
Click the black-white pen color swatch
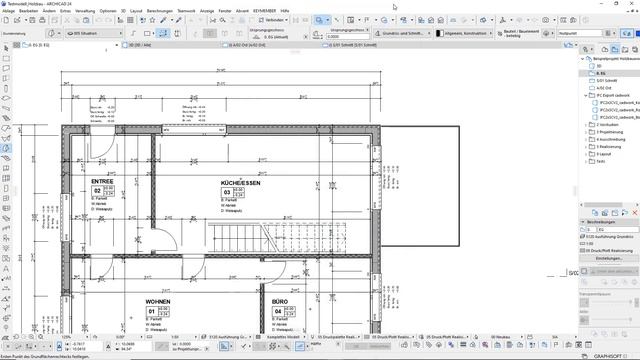pyautogui.click(x=440, y=33)
